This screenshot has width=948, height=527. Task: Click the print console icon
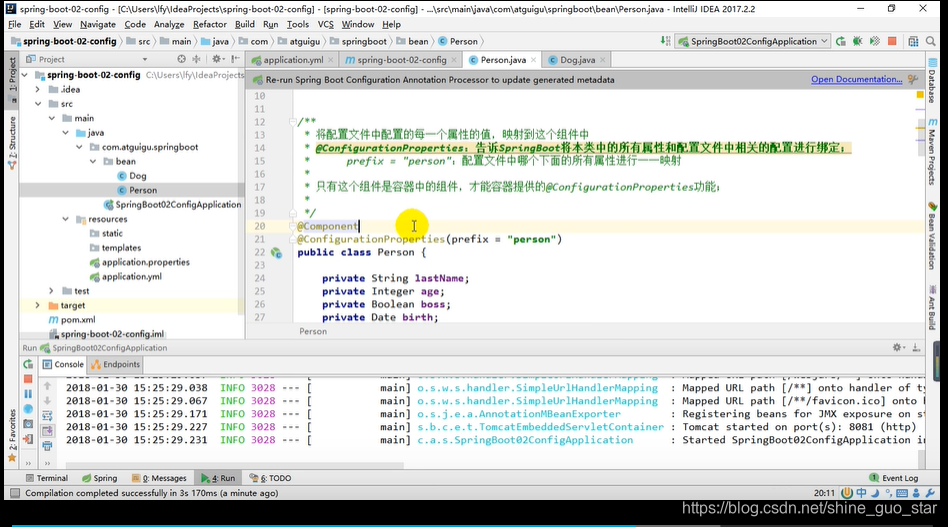point(47,446)
